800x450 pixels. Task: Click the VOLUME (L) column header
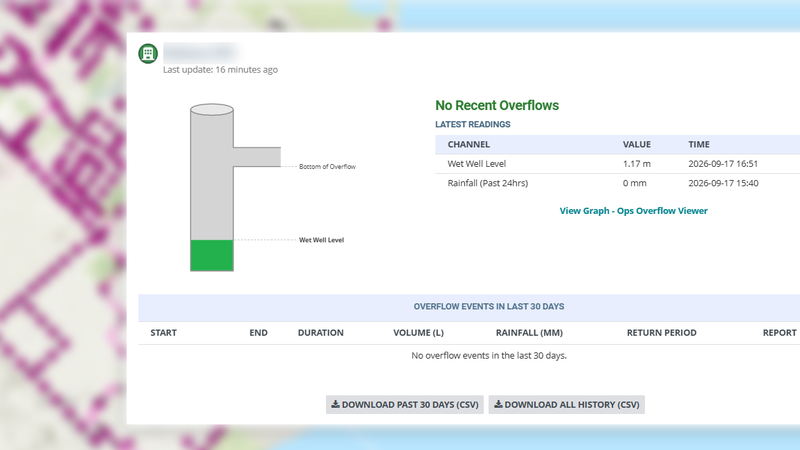[x=418, y=333]
